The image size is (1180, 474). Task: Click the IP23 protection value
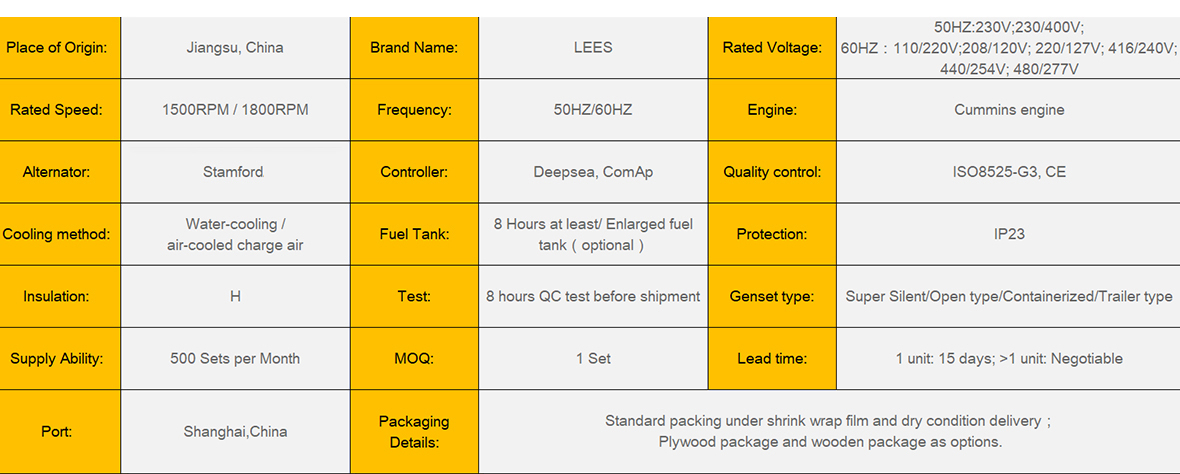[x=1008, y=234]
